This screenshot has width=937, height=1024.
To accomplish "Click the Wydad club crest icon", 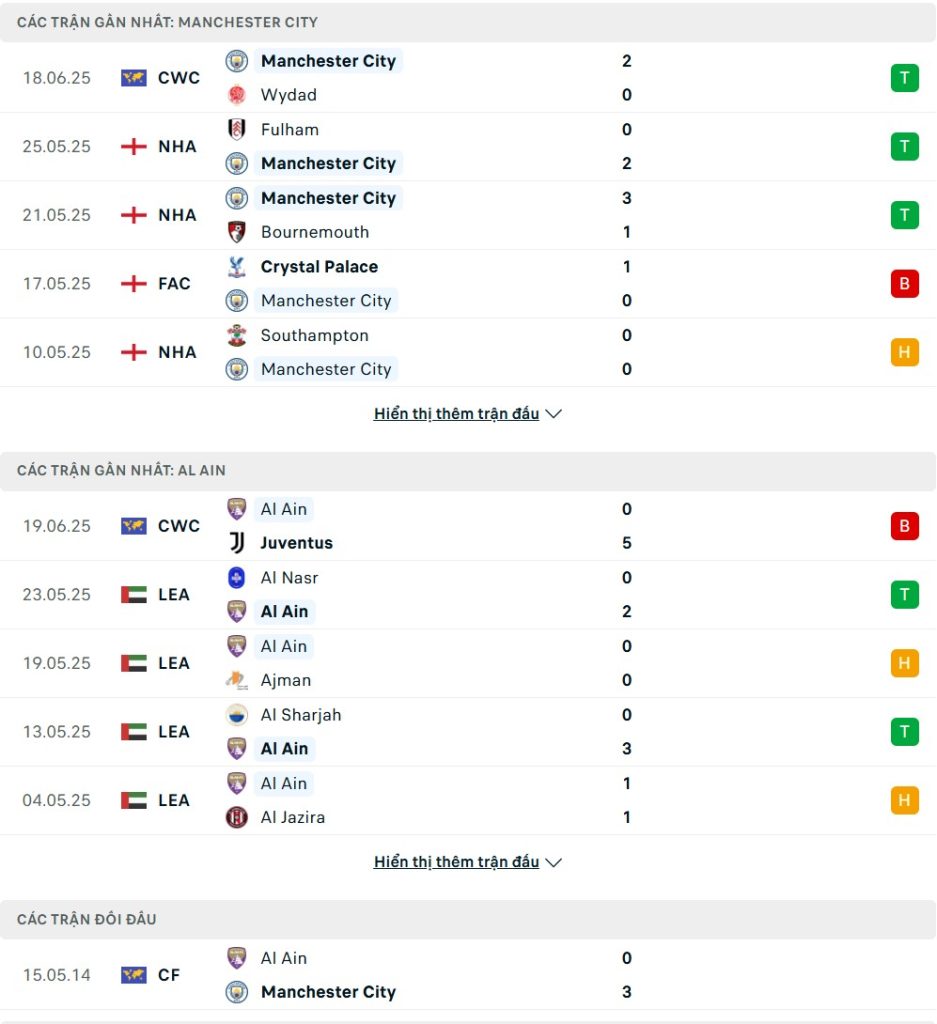I will pos(236,95).
